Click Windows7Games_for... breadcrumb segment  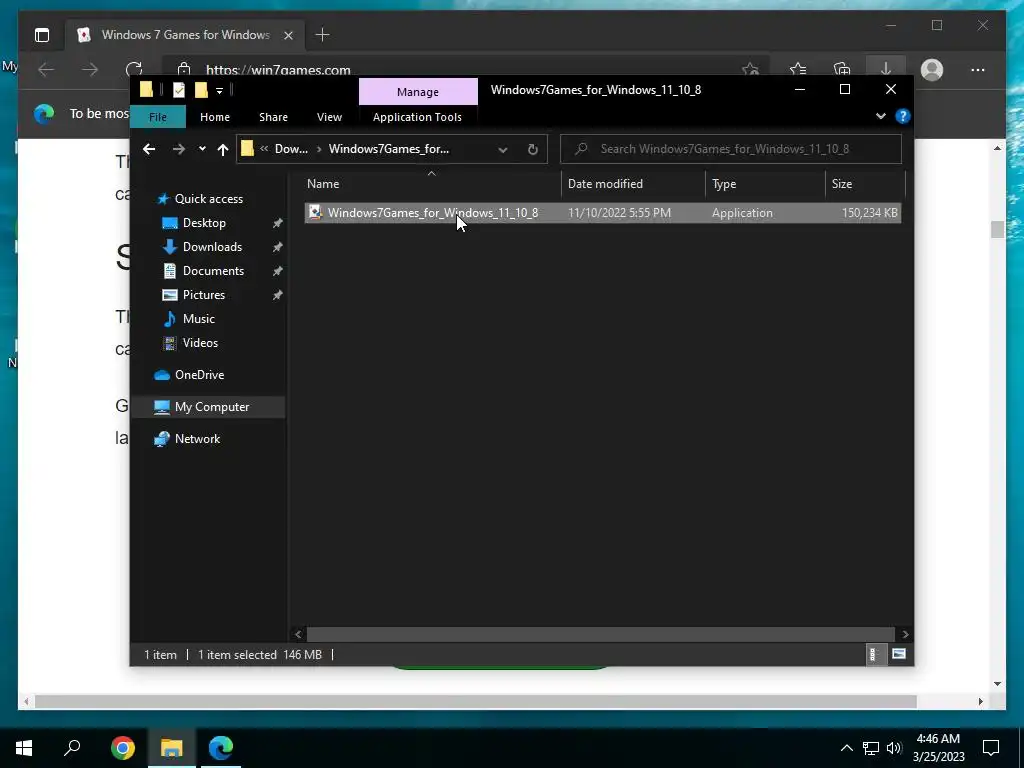tap(389, 149)
